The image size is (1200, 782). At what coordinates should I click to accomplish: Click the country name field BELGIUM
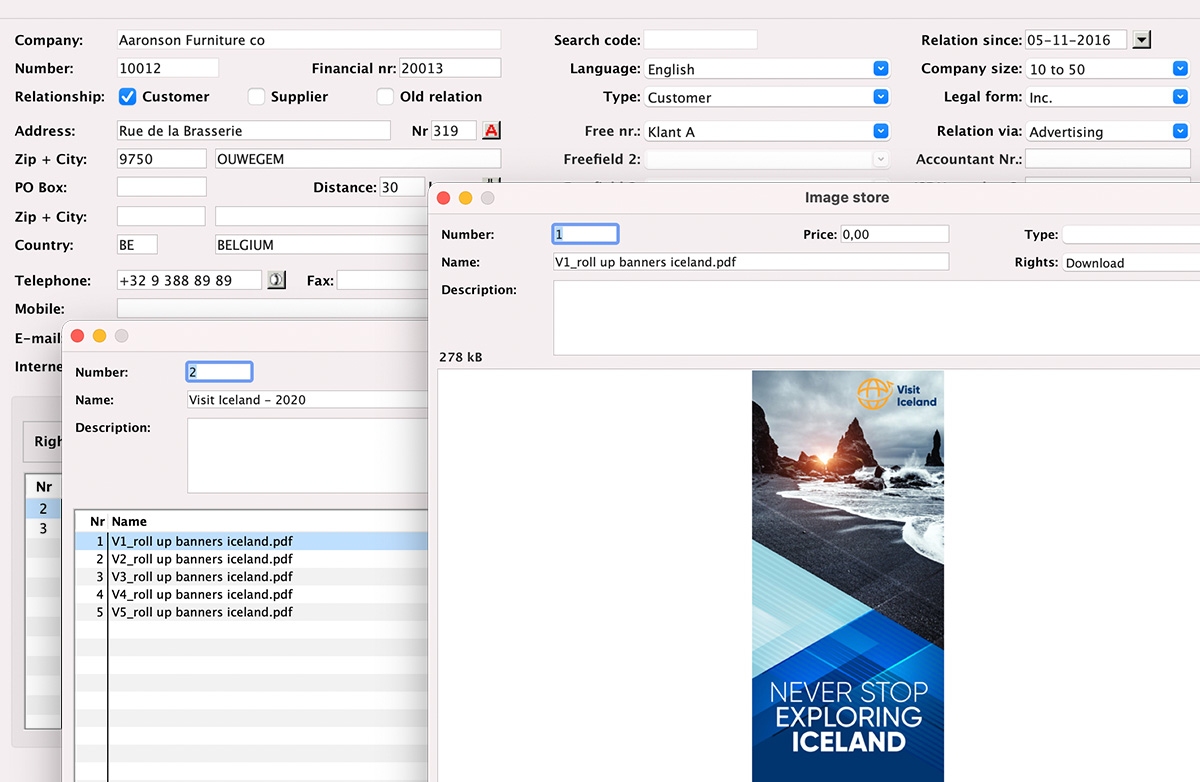322,245
